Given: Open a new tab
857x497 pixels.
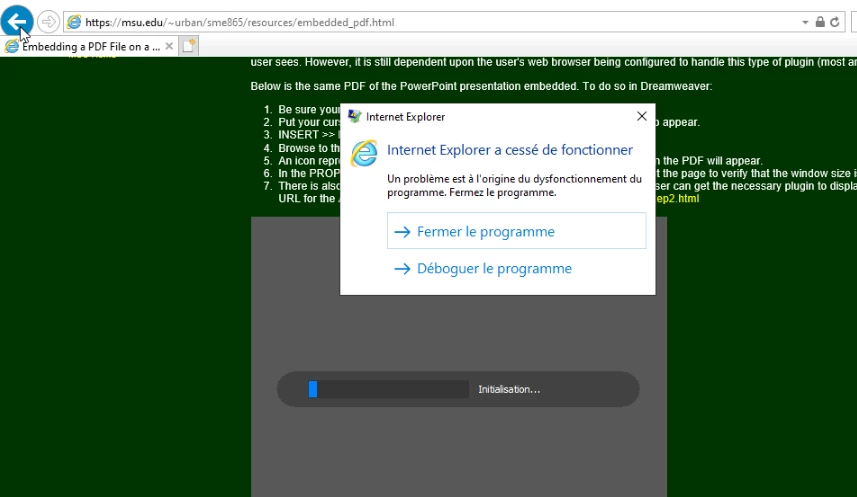Looking at the screenshot, I should (x=189, y=46).
